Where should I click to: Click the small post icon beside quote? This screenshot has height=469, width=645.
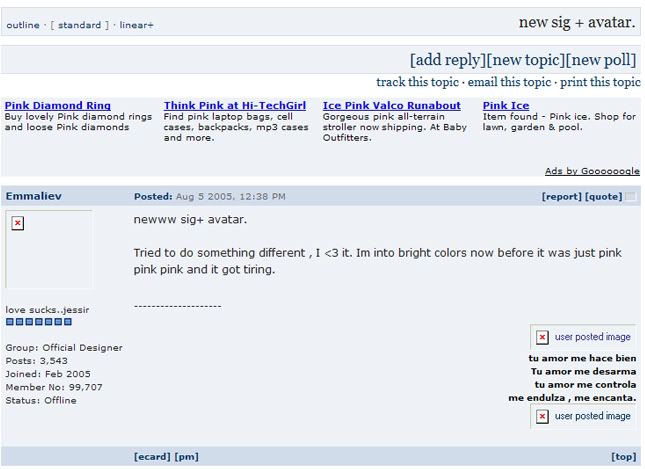tap(630, 196)
